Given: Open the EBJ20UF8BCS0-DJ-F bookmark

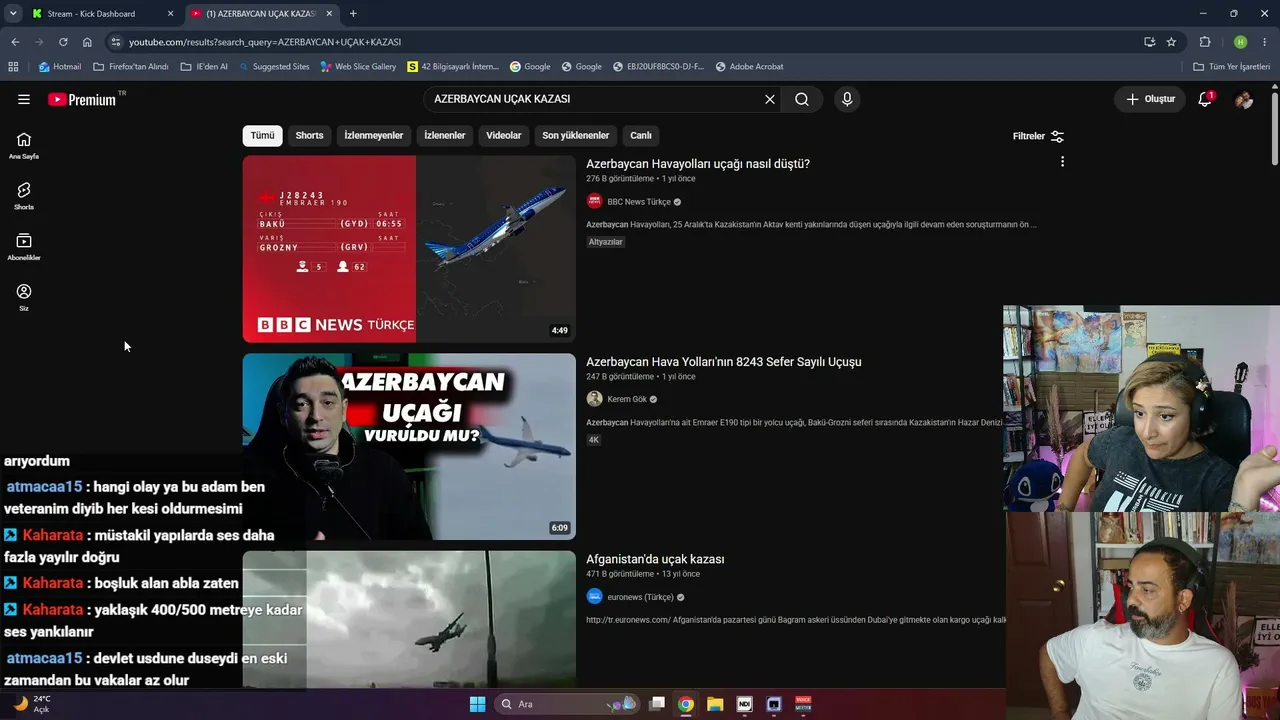Looking at the screenshot, I should pyautogui.click(x=657, y=67).
